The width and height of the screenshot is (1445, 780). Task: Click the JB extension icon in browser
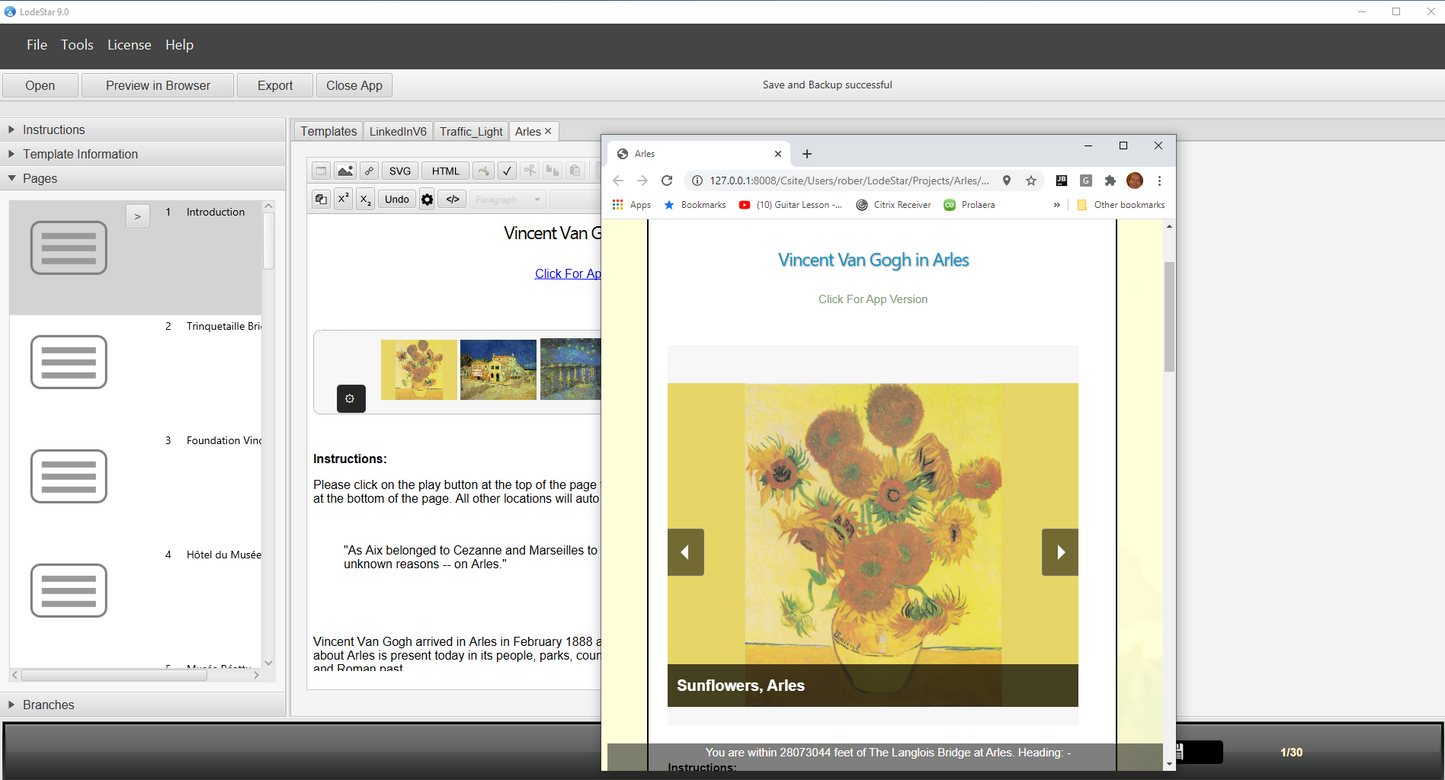click(1061, 181)
